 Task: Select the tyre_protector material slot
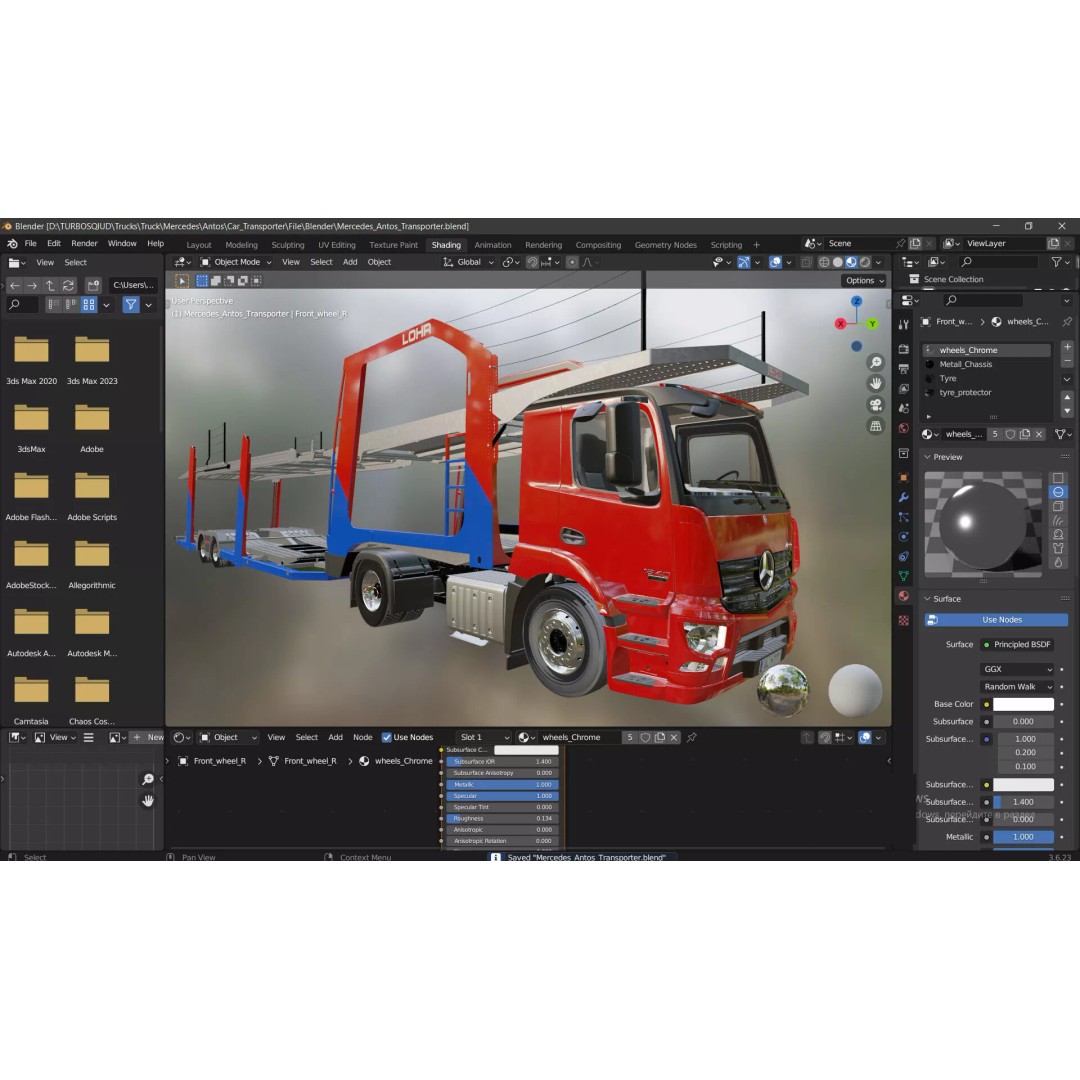[986, 393]
